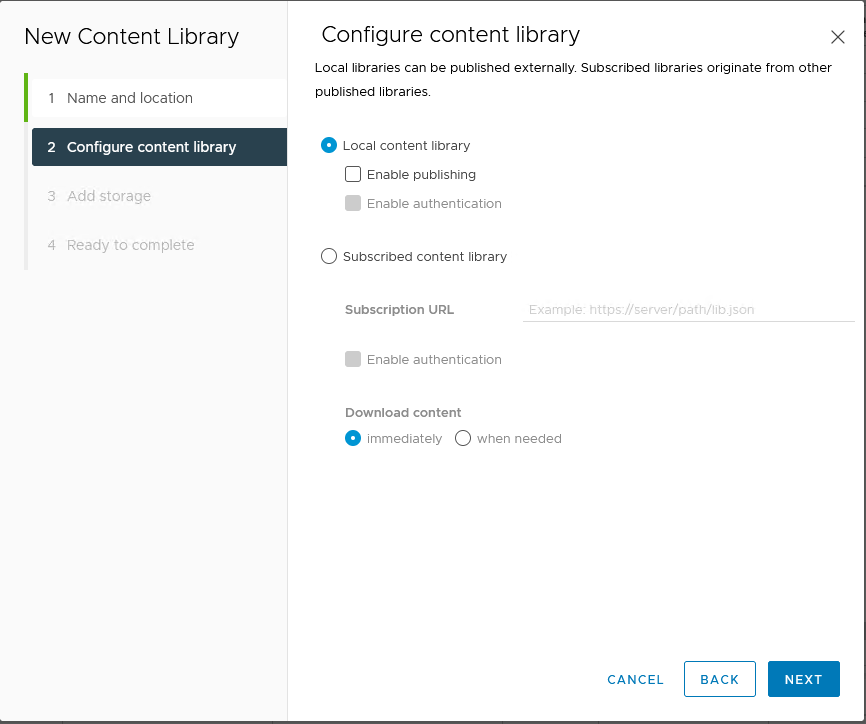The height and width of the screenshot is (724, 866).
Task: Select download content immediately option
Action: [x=353, y=438]
